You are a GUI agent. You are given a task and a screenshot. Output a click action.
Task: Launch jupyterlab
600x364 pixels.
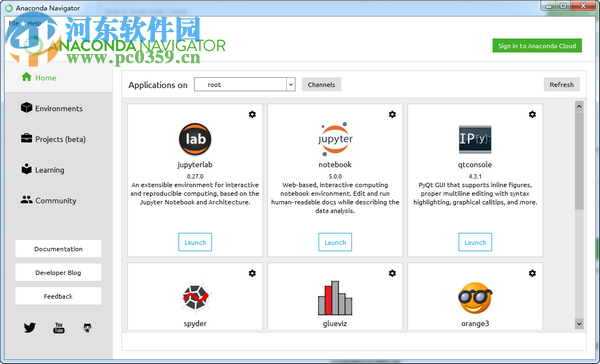[x=195, y=242]
